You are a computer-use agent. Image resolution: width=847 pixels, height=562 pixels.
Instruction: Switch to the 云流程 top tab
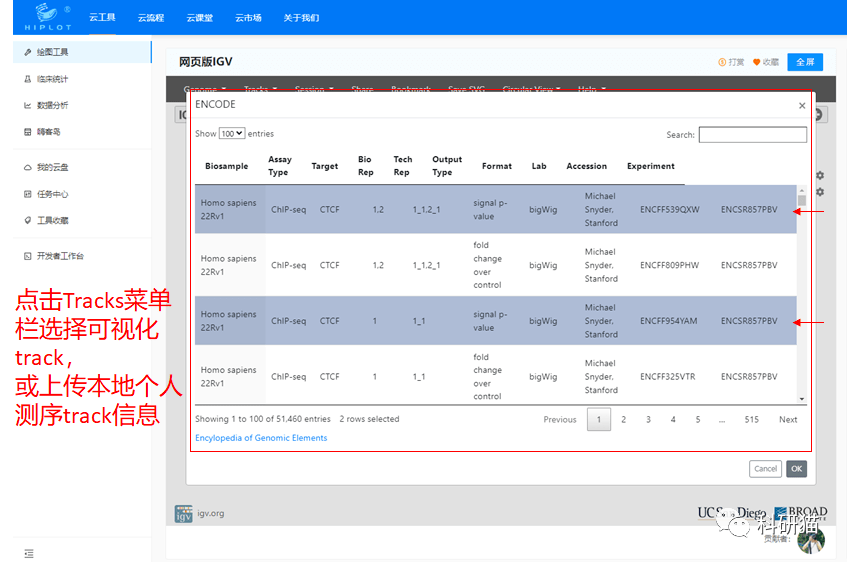coord(150,17)
